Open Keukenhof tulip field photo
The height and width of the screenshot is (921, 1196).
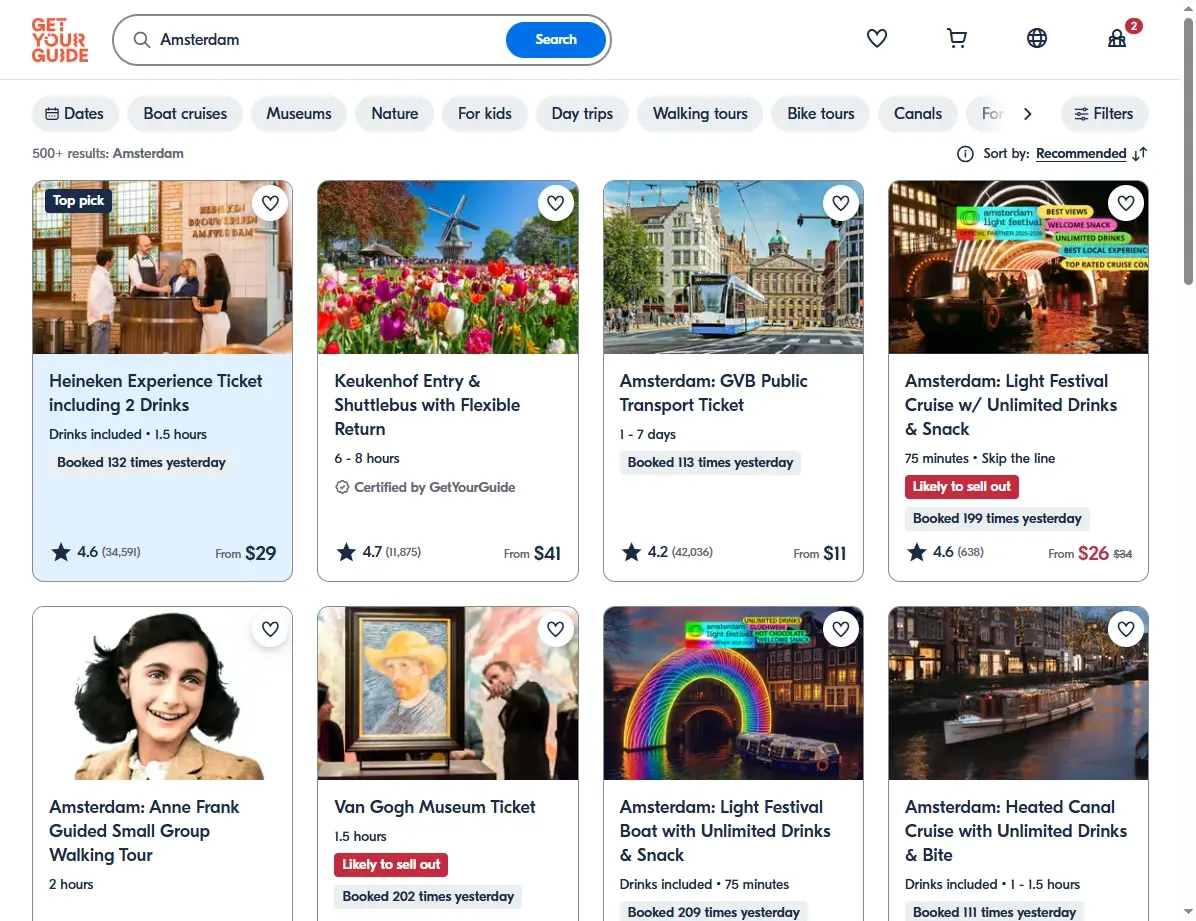coord(448,267)
